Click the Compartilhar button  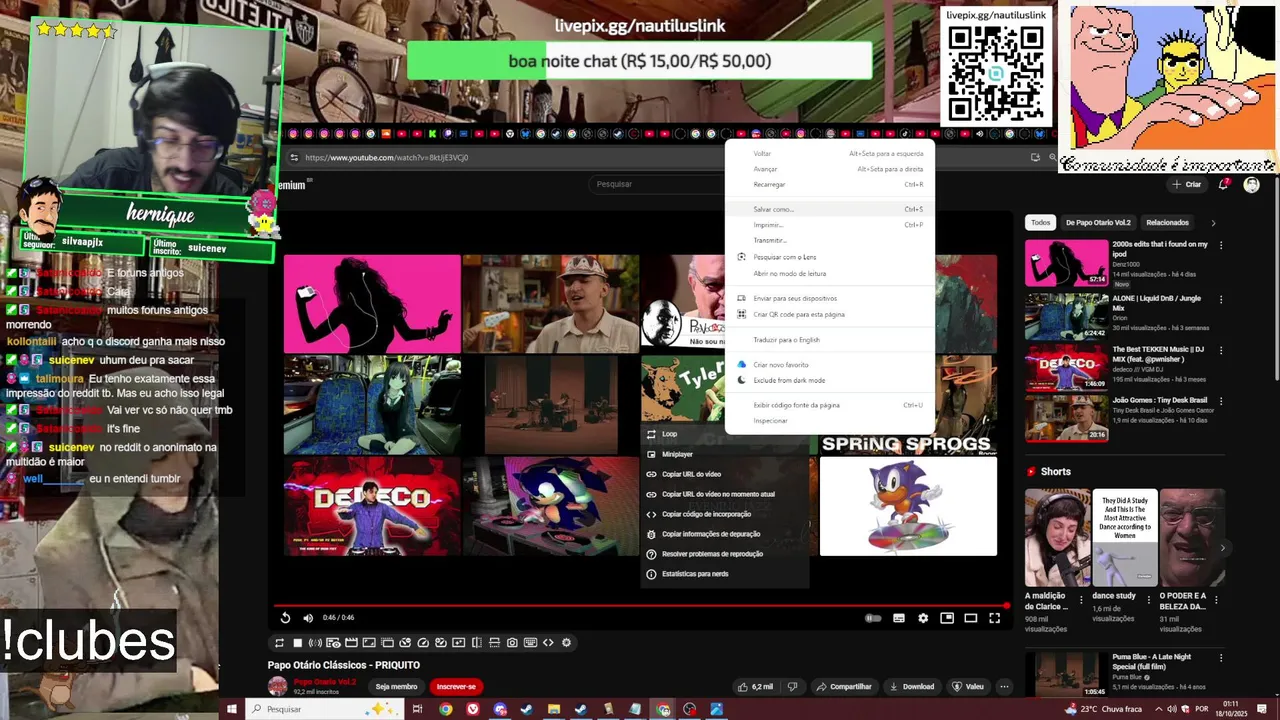coord(844,687)
